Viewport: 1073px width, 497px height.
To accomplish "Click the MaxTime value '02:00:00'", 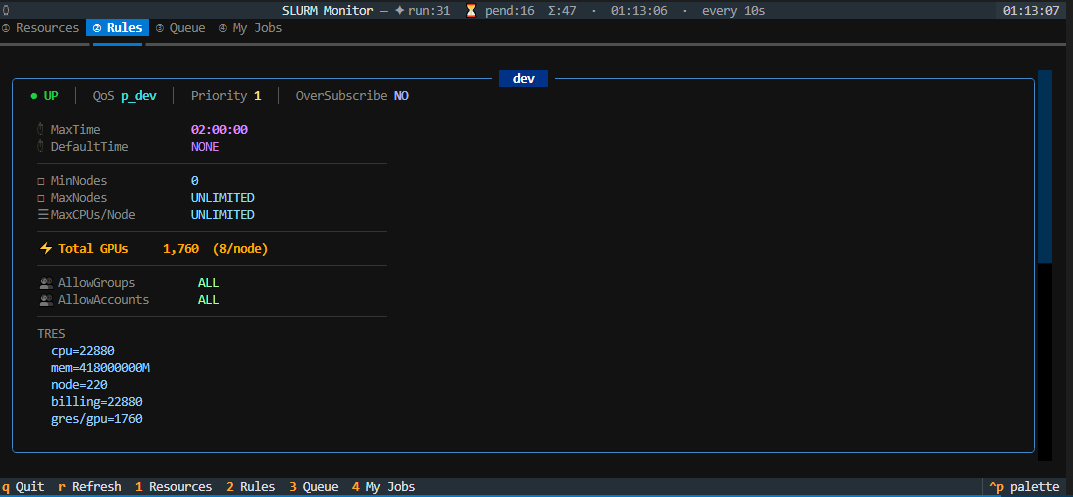I will click(220, 129).
